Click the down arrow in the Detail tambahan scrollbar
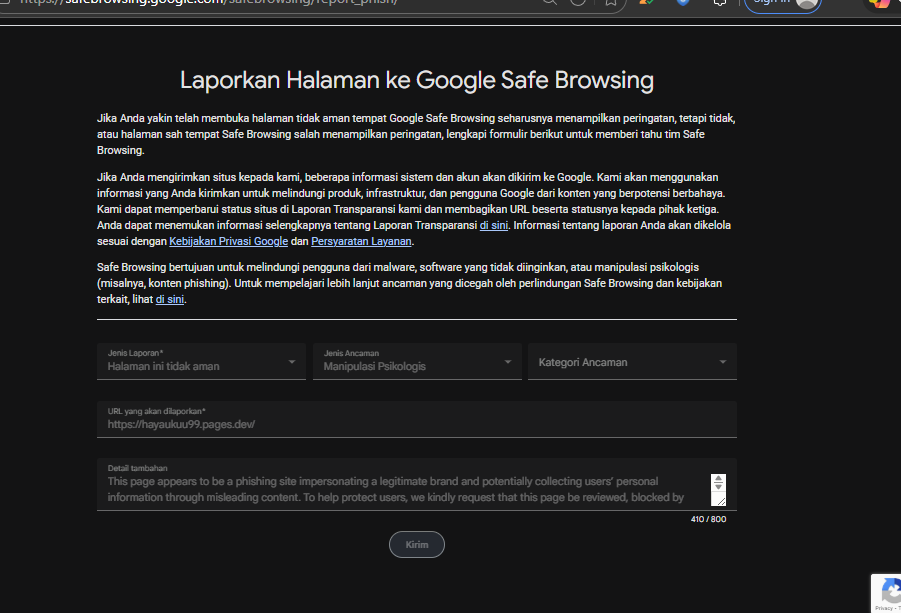Image resolution: width=901 pixels, height=613 pixels. (x=718, y=487)
